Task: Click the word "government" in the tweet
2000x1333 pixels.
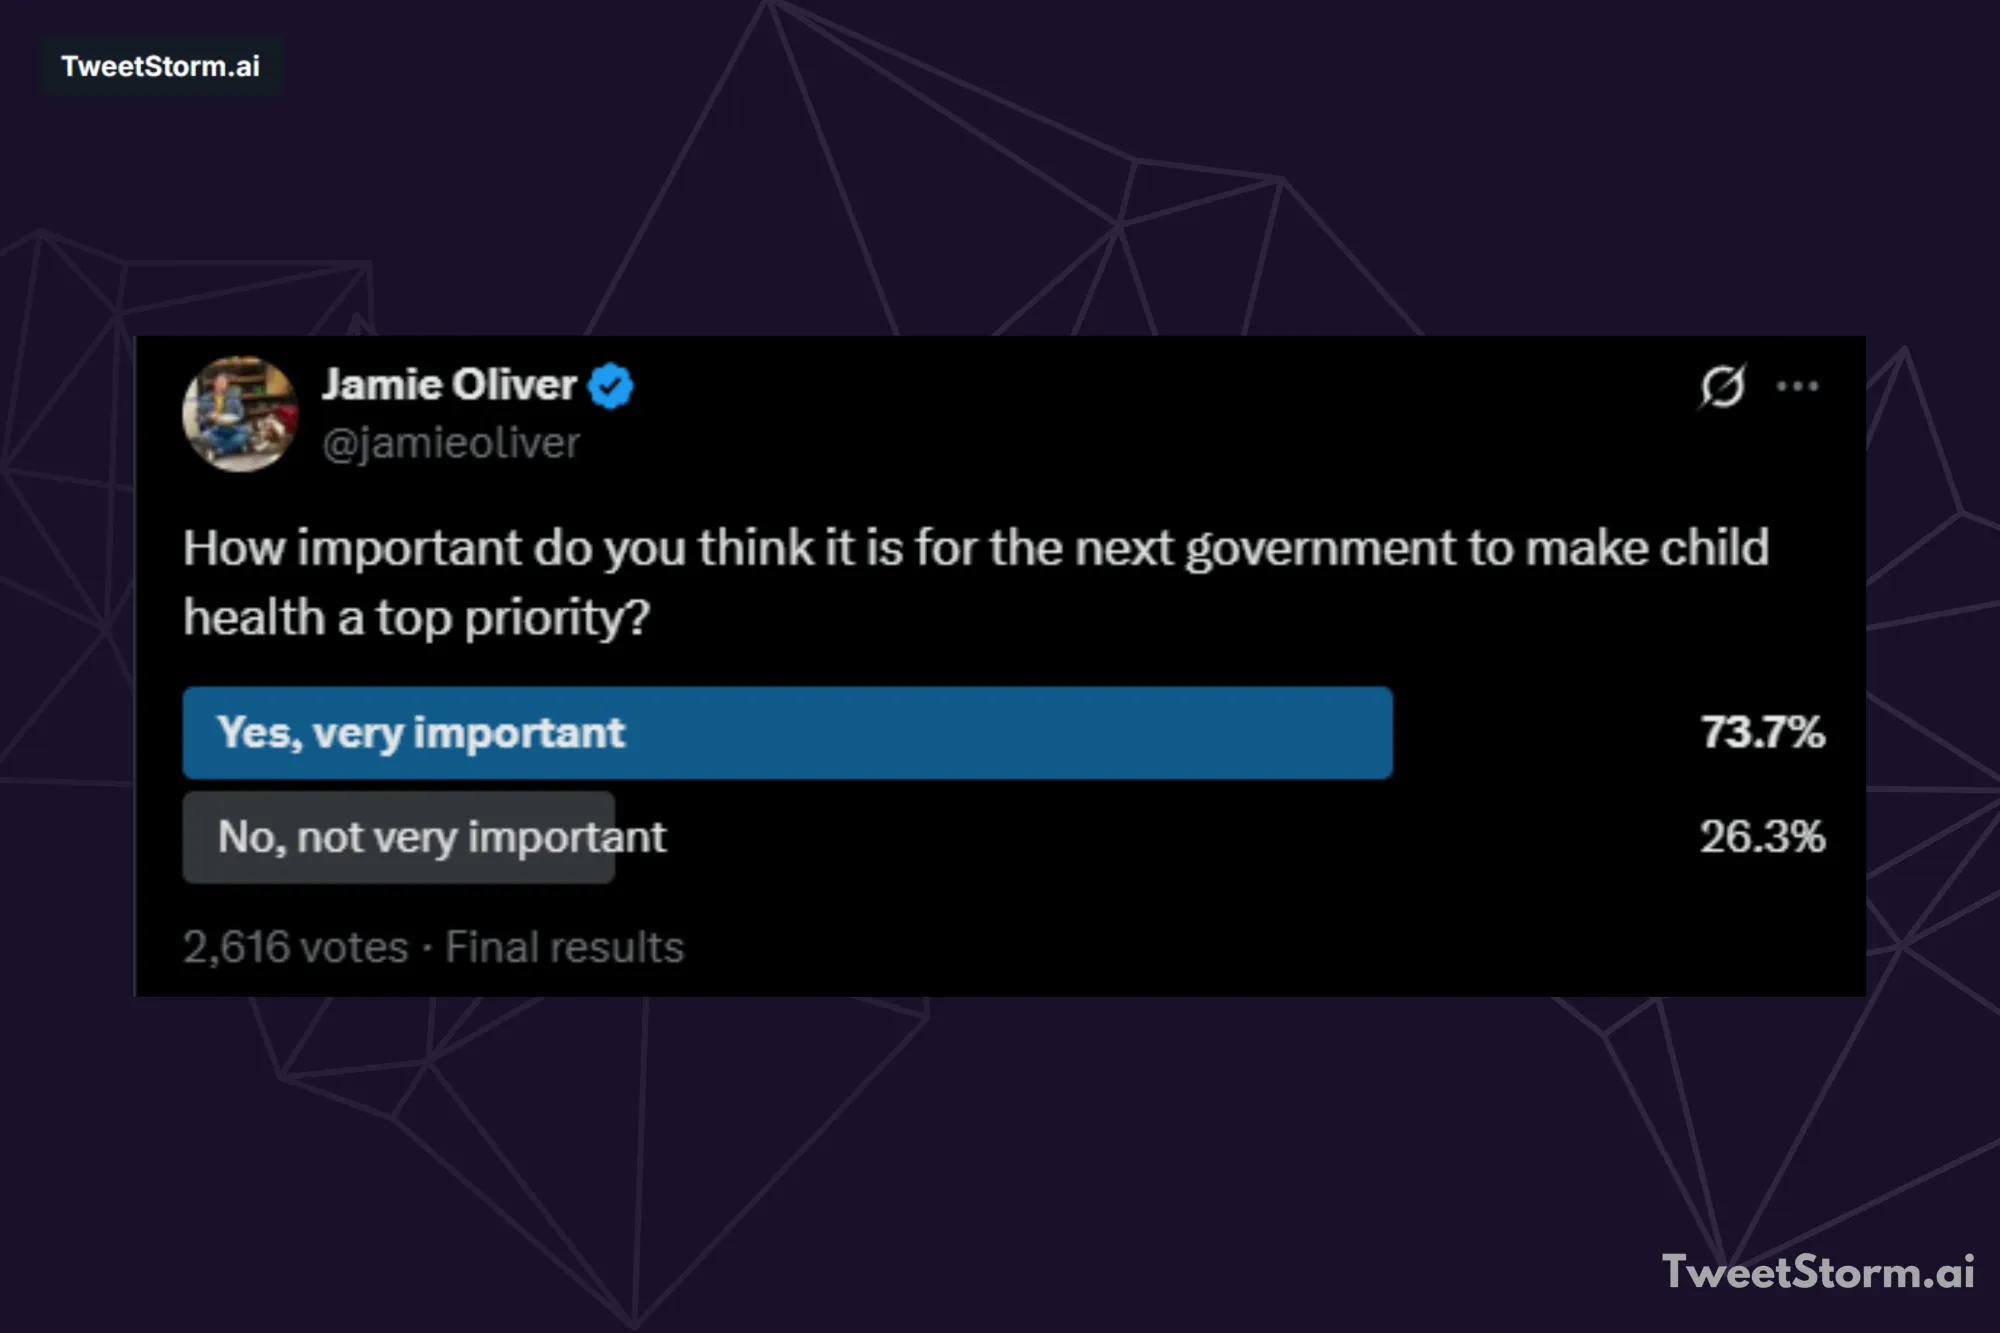Action: point(1320,549)
